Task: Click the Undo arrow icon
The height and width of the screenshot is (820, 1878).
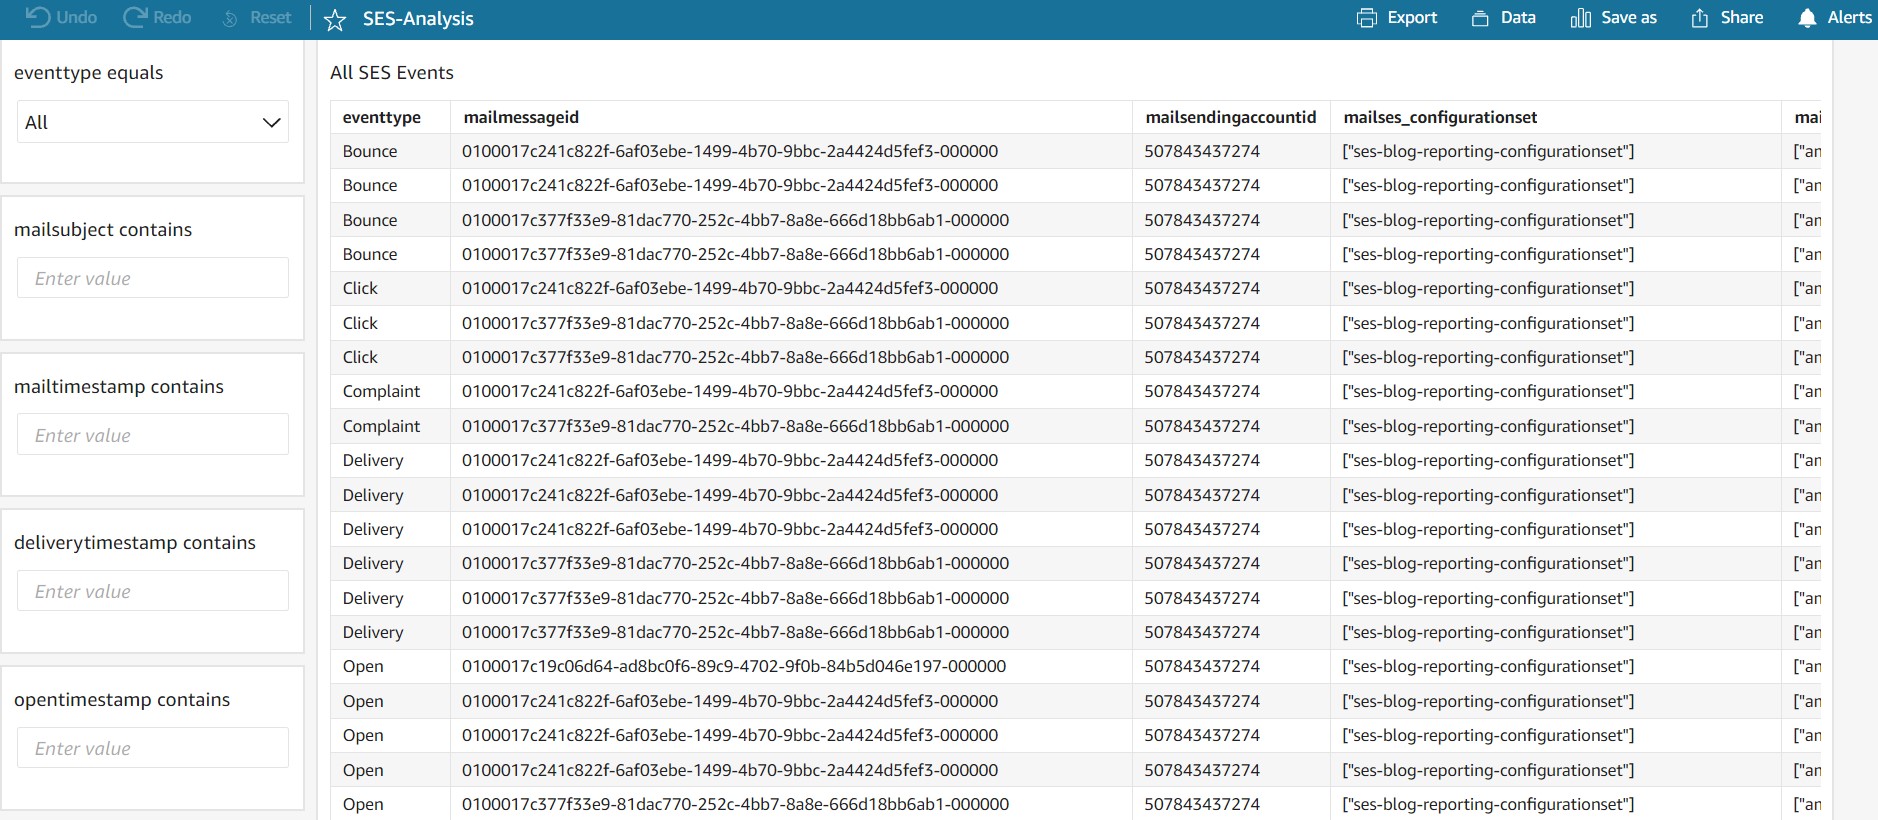Action: point(37,17)
